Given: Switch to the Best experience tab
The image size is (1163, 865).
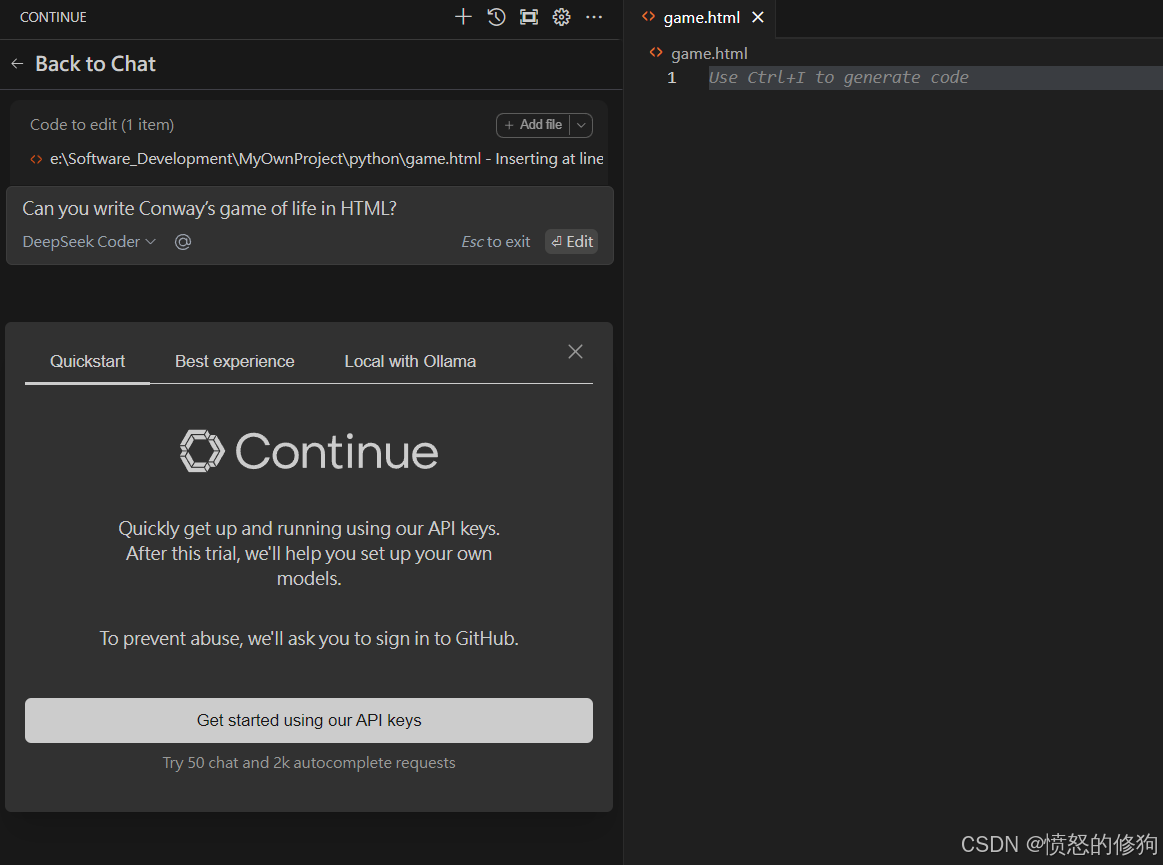Looking at the screenshot, I should 234,361.
